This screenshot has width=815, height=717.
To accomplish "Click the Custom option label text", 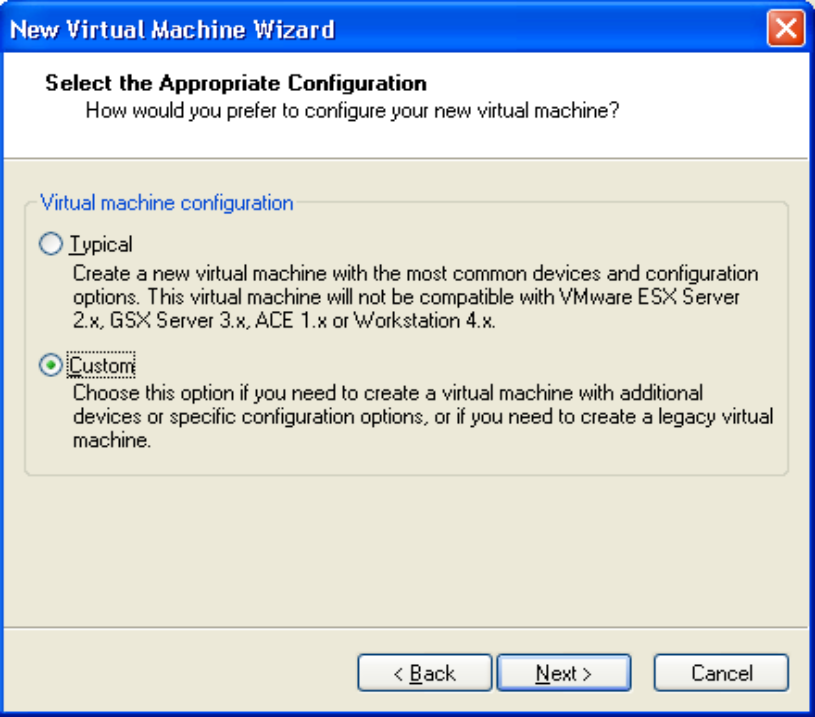I will pyautogui.click(x=101, y=366).
